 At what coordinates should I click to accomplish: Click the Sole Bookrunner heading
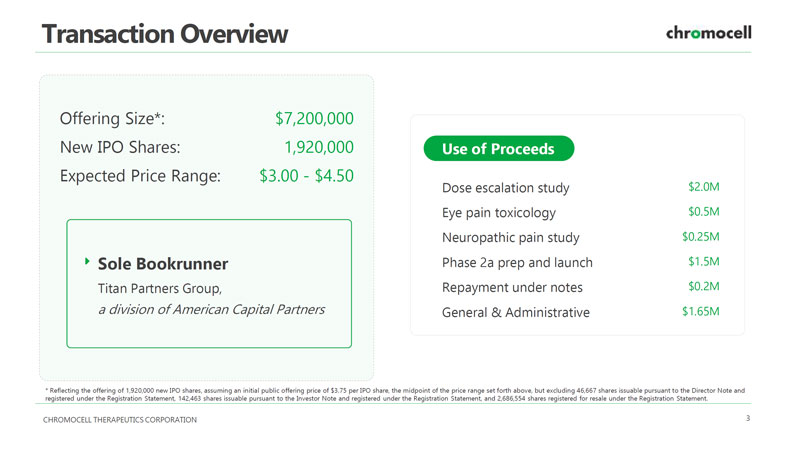(x=162, y=264)
